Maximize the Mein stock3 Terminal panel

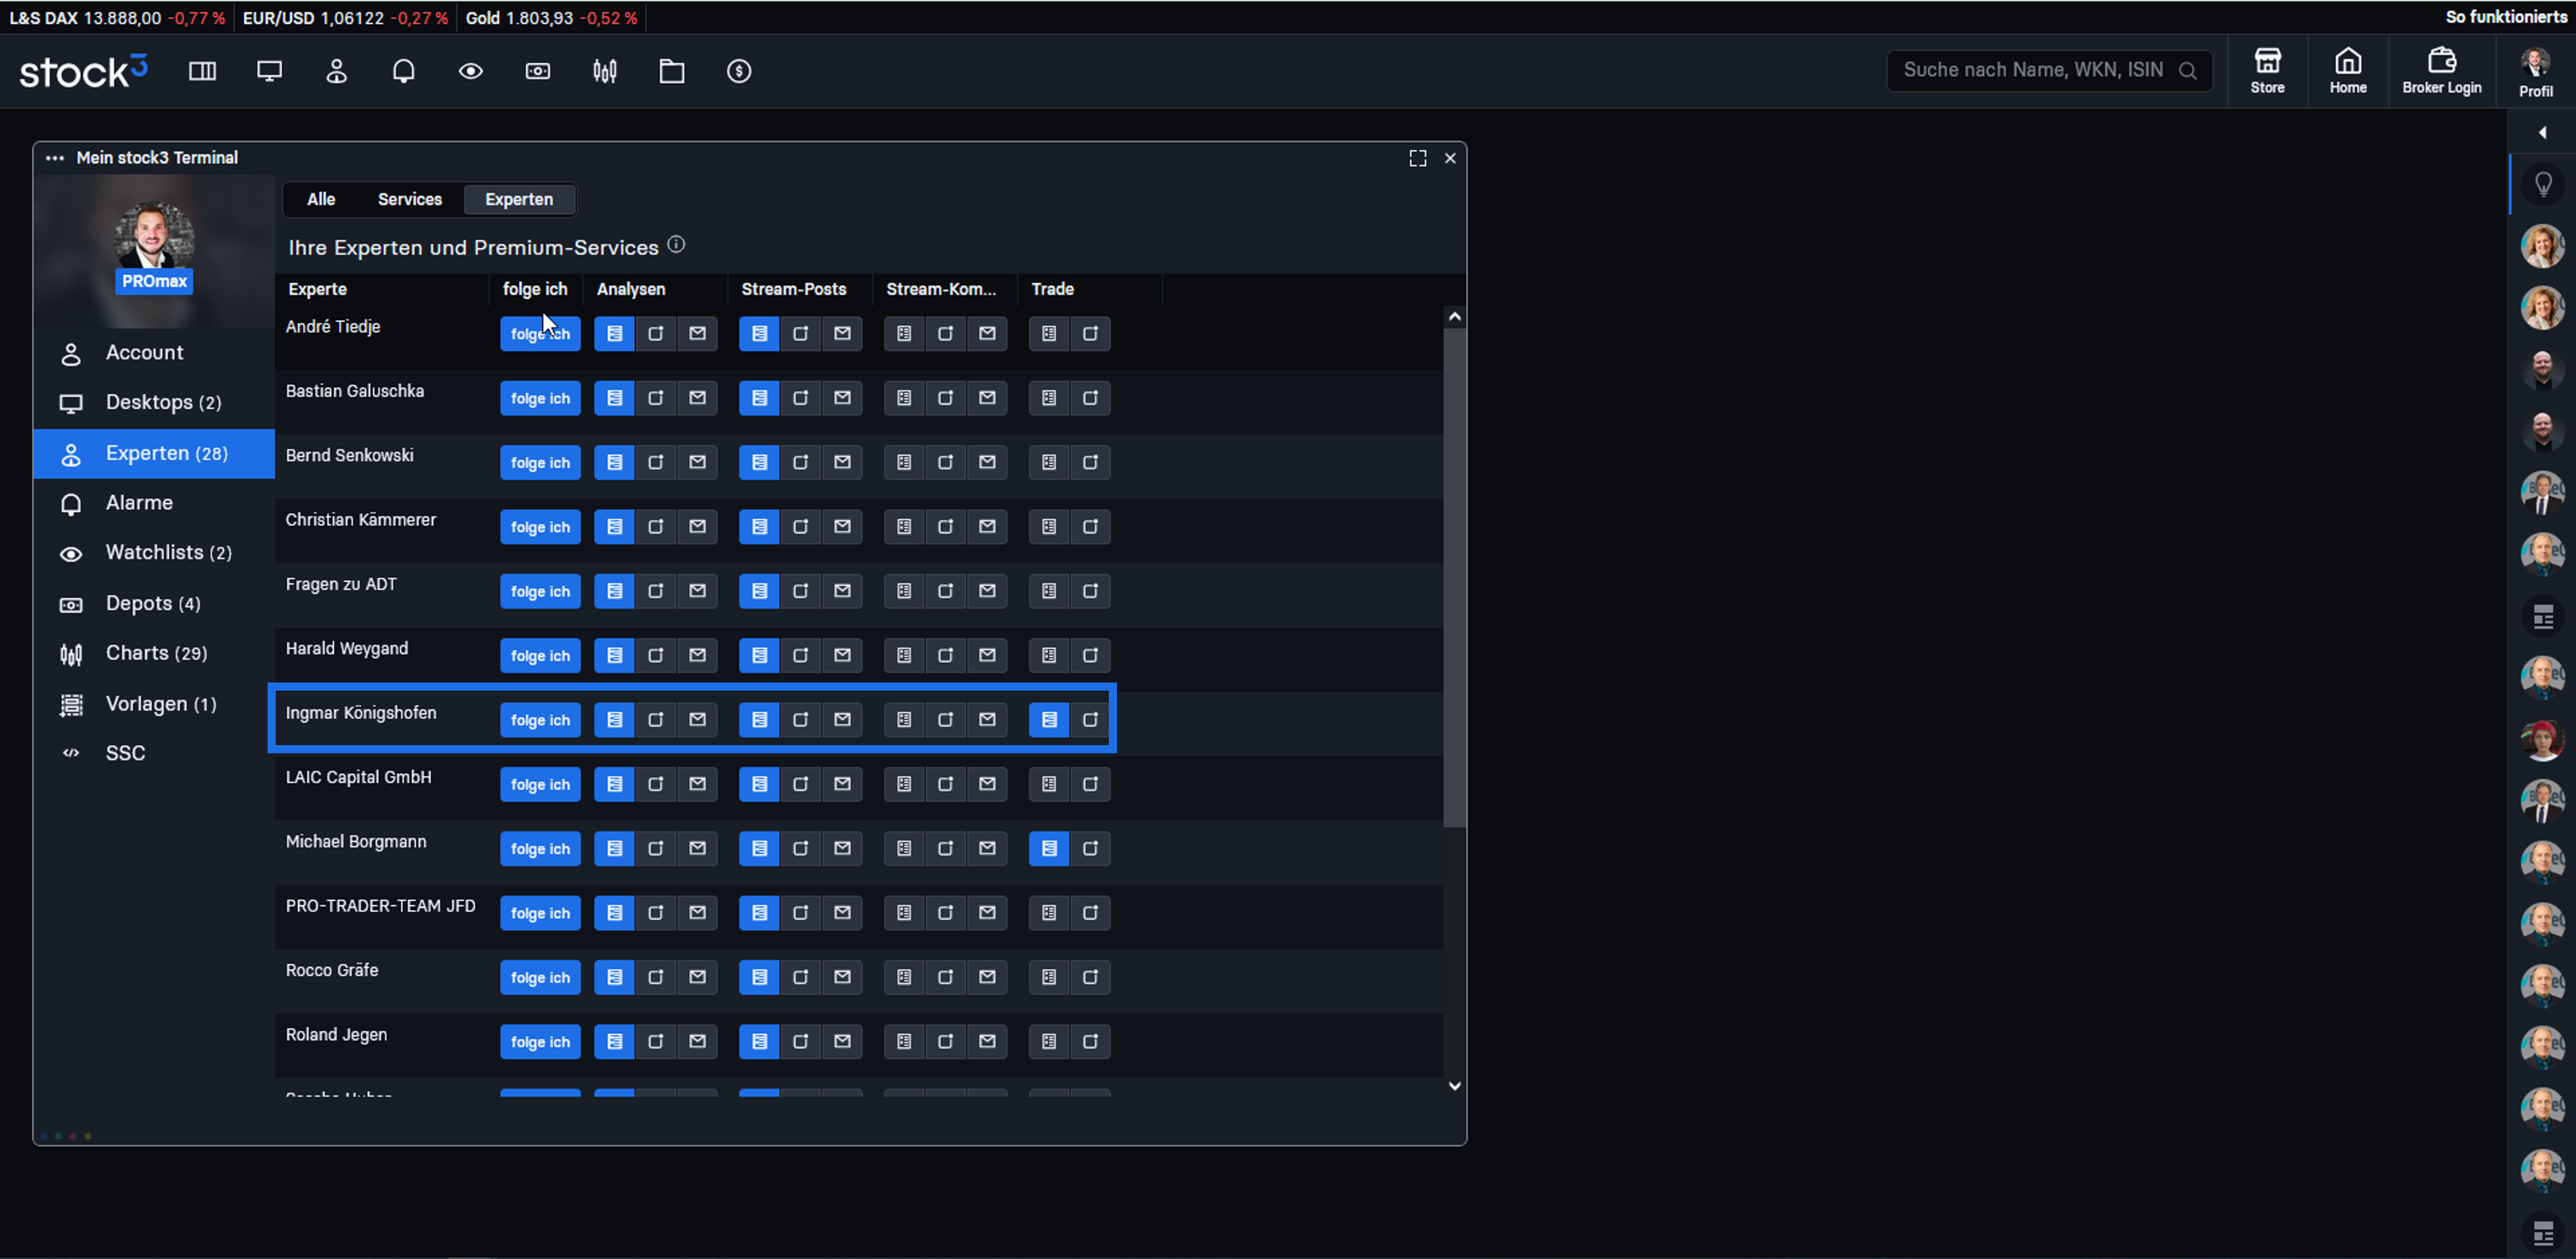coord(1417,158)
